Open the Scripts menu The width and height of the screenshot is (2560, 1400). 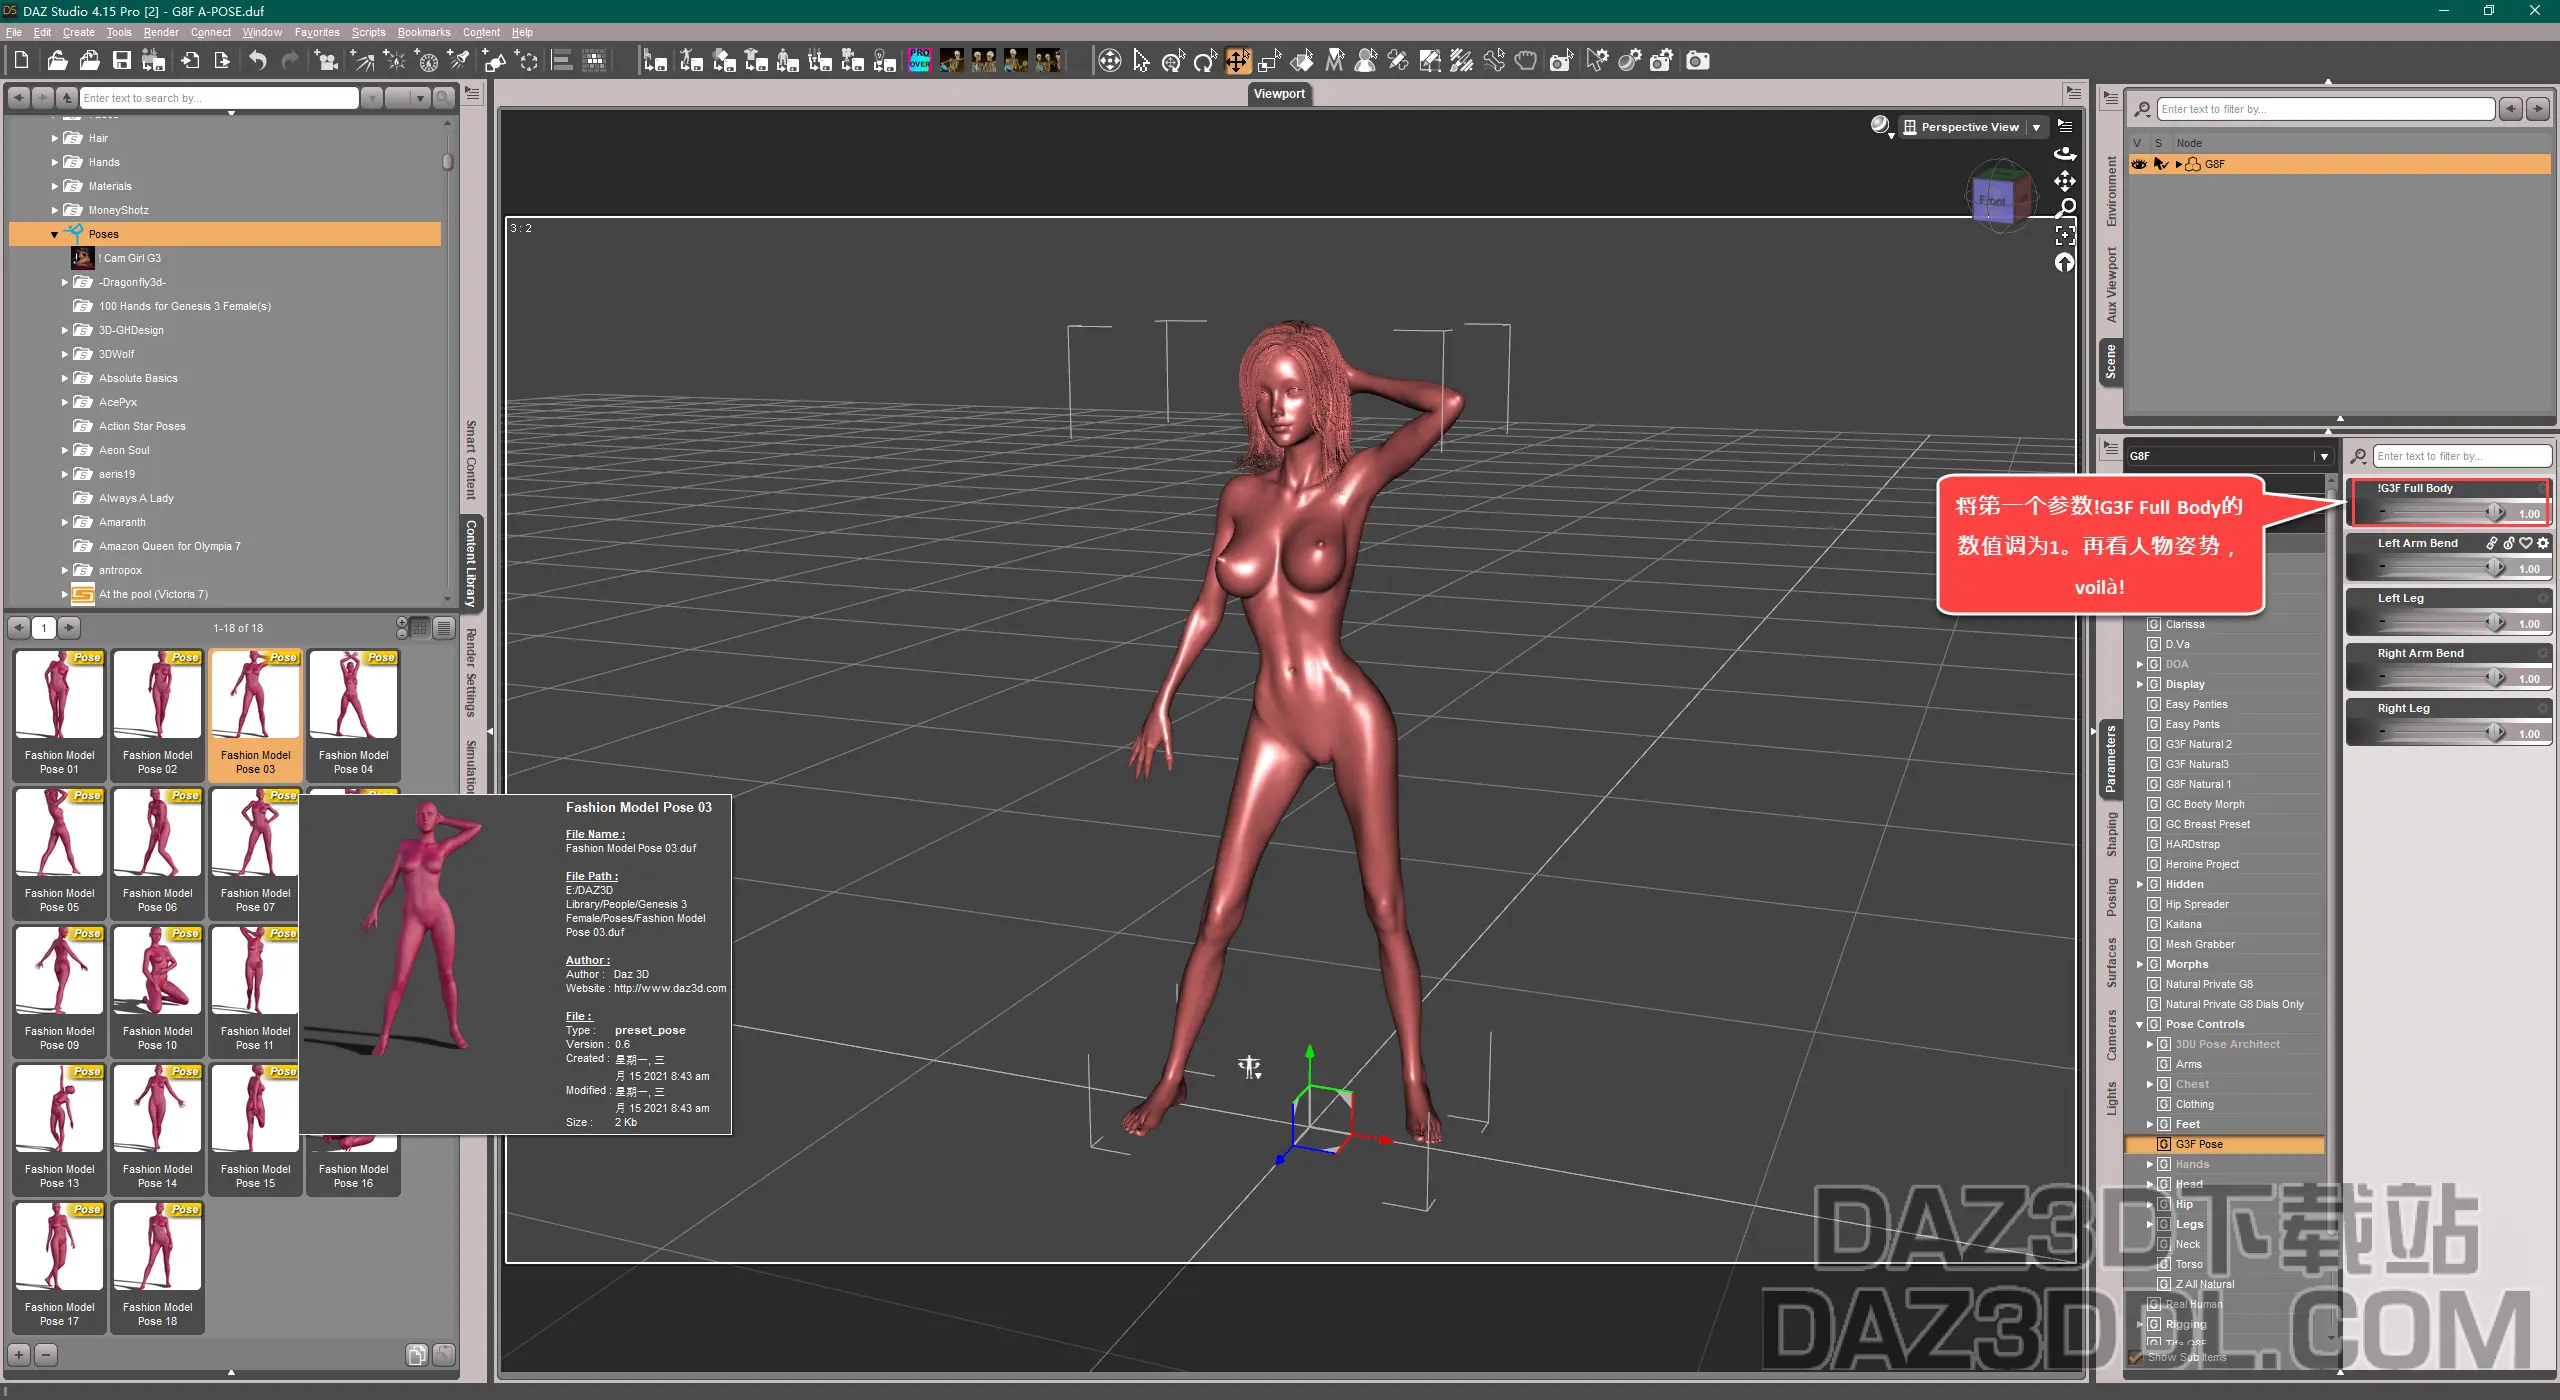tap(368, 32)
